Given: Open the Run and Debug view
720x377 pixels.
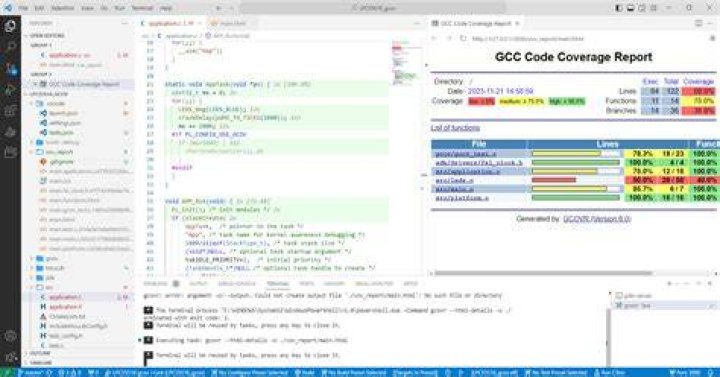Looking at the screenshot, I should tap(10, 90).
